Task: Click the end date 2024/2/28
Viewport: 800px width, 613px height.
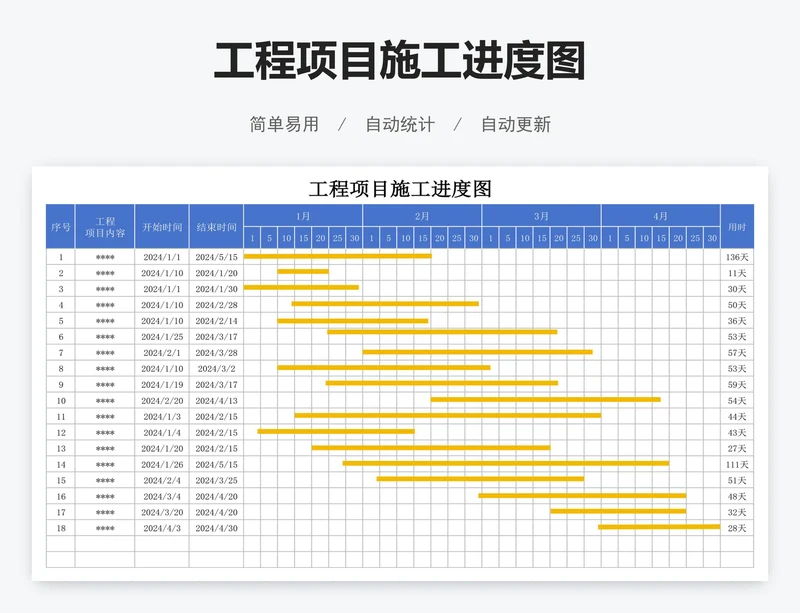Action: [216, 305]
